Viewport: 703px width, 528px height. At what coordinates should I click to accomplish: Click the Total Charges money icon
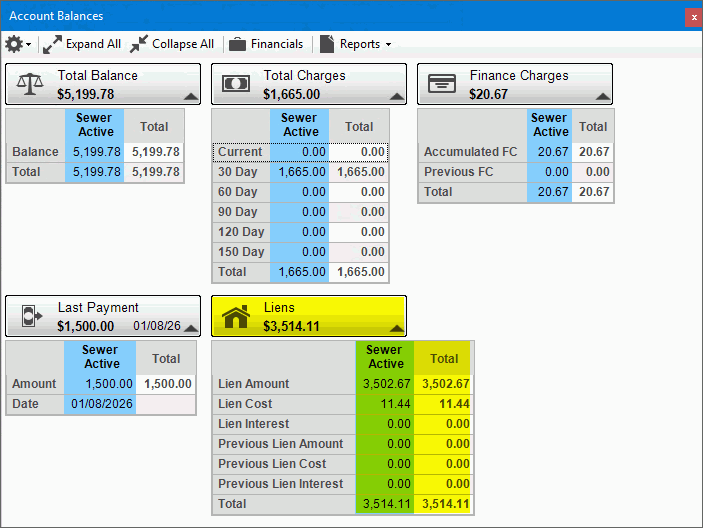pyautogui.click(x=237, y=85)
